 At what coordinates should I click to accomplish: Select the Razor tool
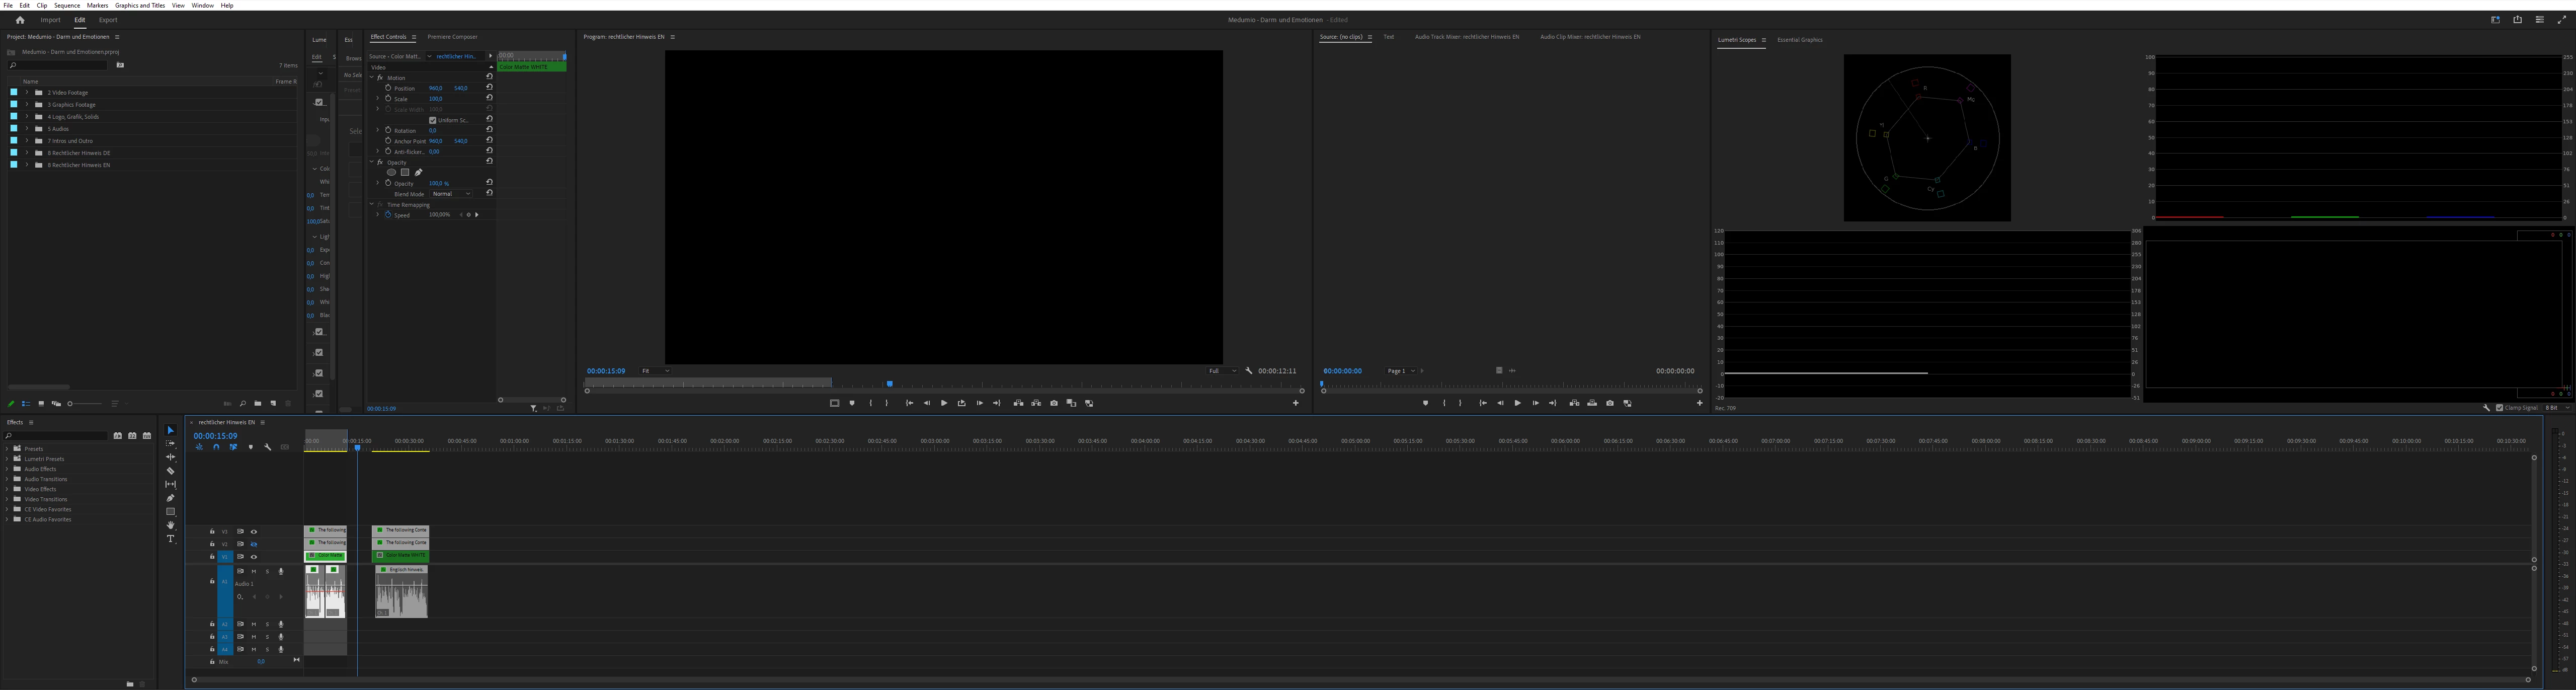pyautogui.click(x=170, y=471)
